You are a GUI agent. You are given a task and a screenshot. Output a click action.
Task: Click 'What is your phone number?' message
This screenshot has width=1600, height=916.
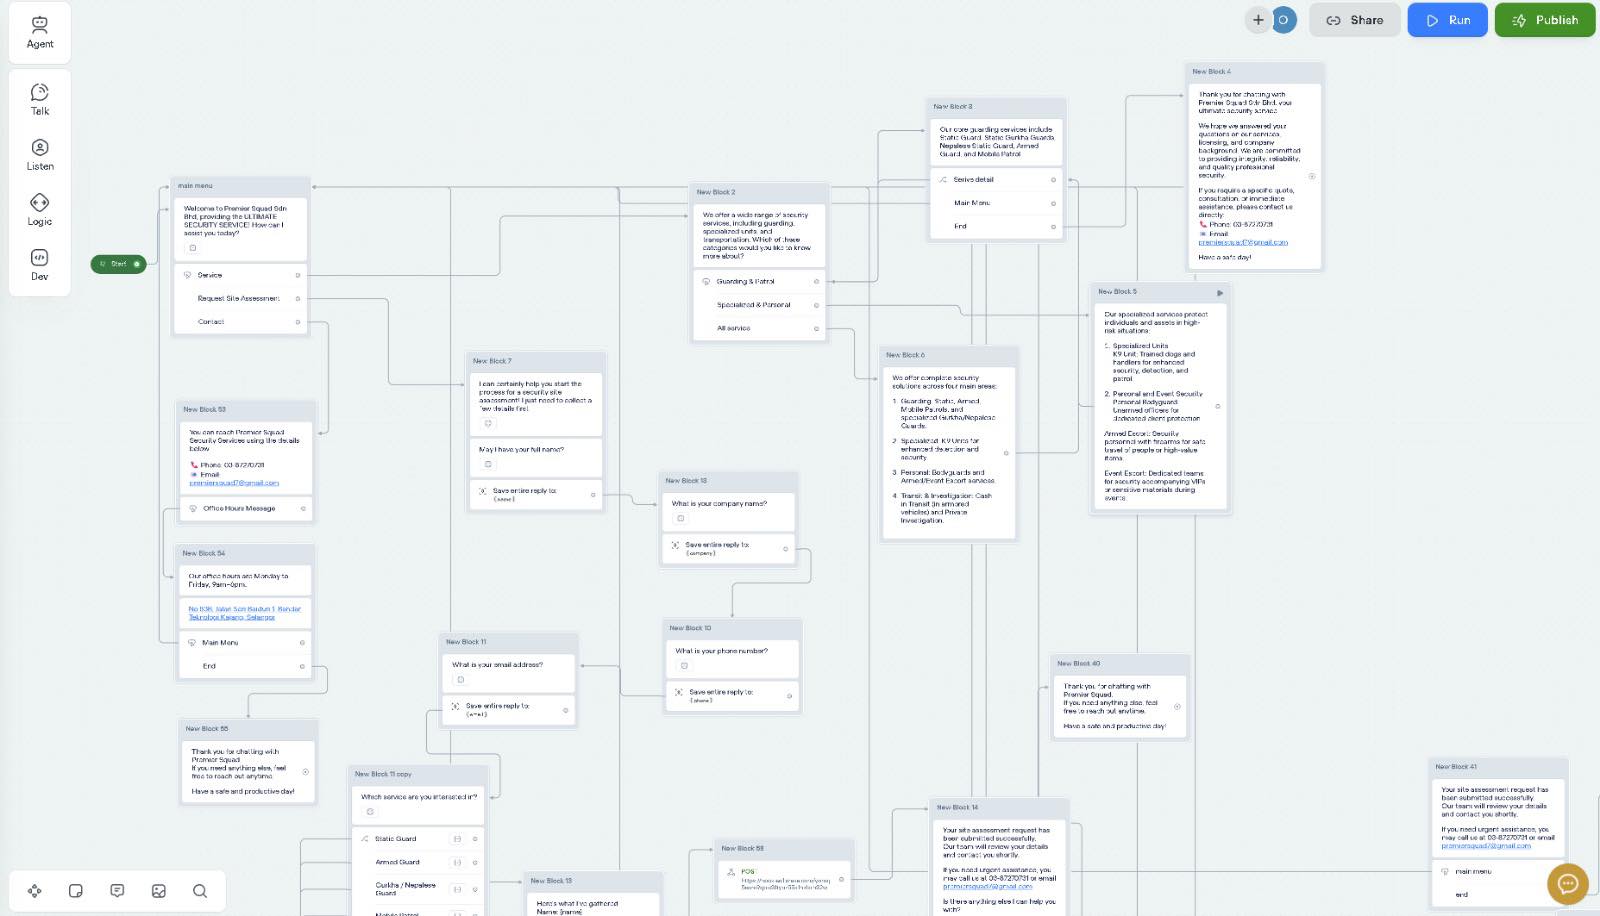coord(732,658)
